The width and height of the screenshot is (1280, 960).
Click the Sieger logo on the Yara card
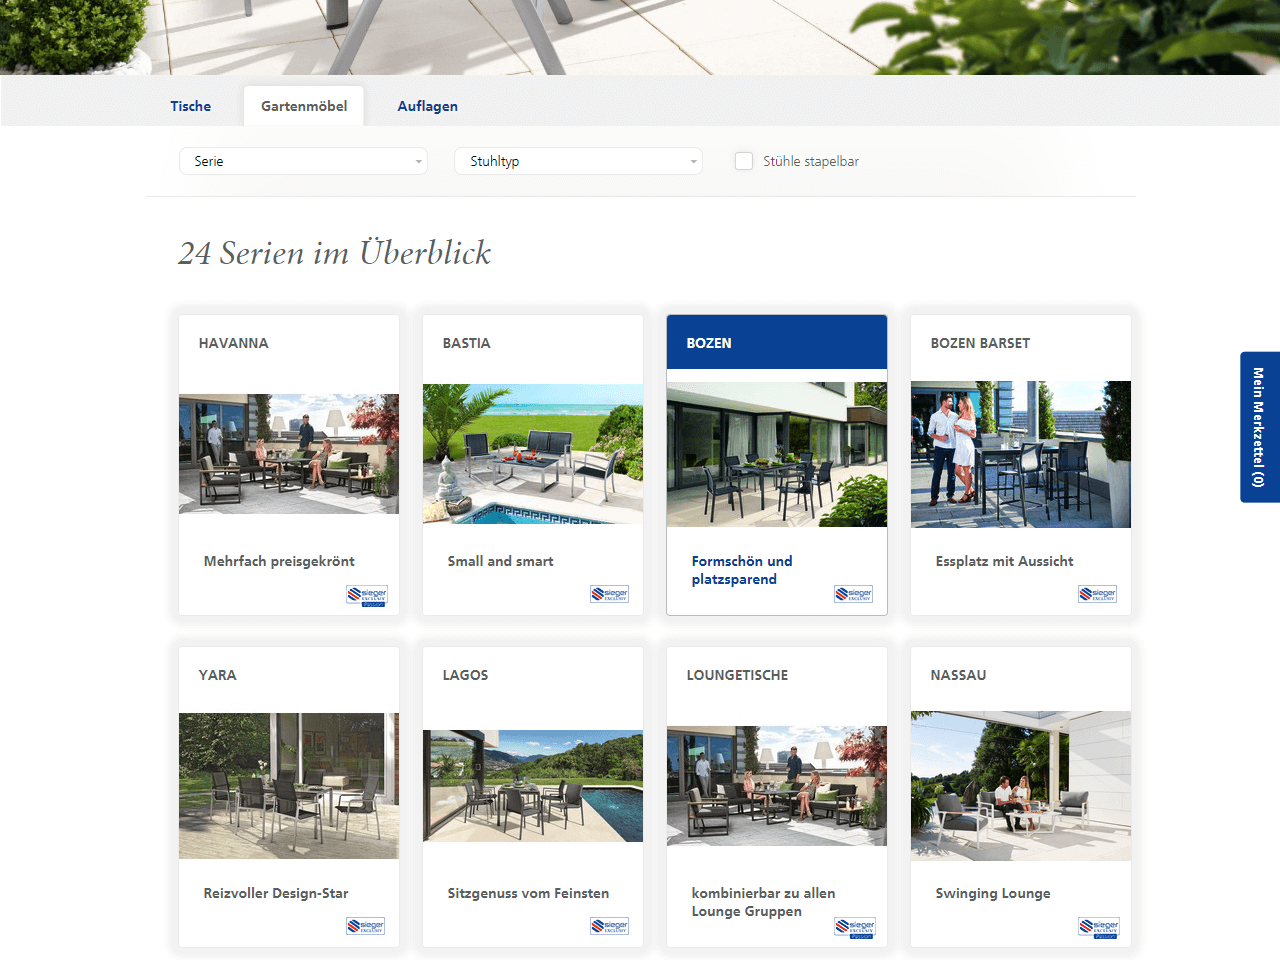pyautogui.click(x=366, y=926)
